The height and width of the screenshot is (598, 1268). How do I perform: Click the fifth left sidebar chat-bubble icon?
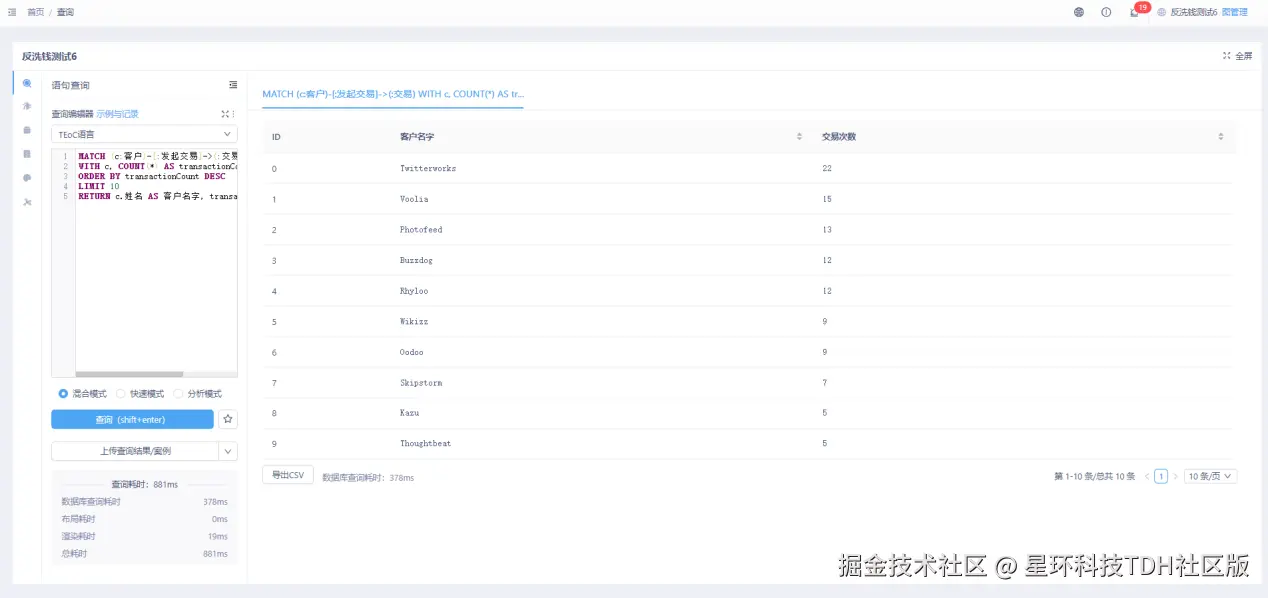click(27, 178)
